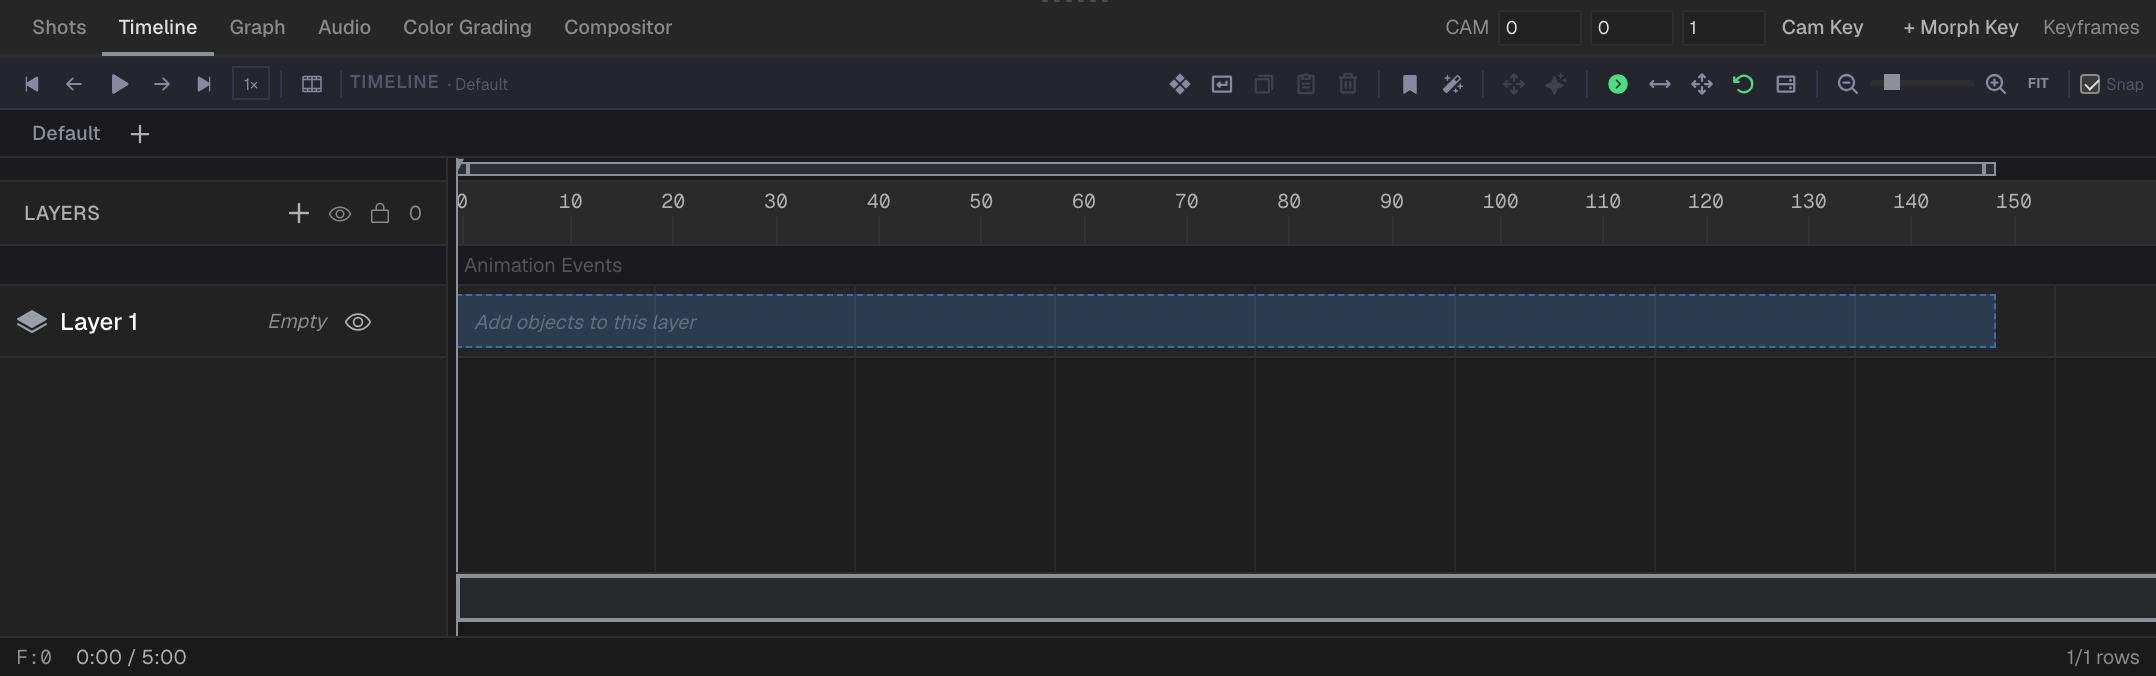Click the 0:00 / 5:00 time readout

click(x=131, y=657)
